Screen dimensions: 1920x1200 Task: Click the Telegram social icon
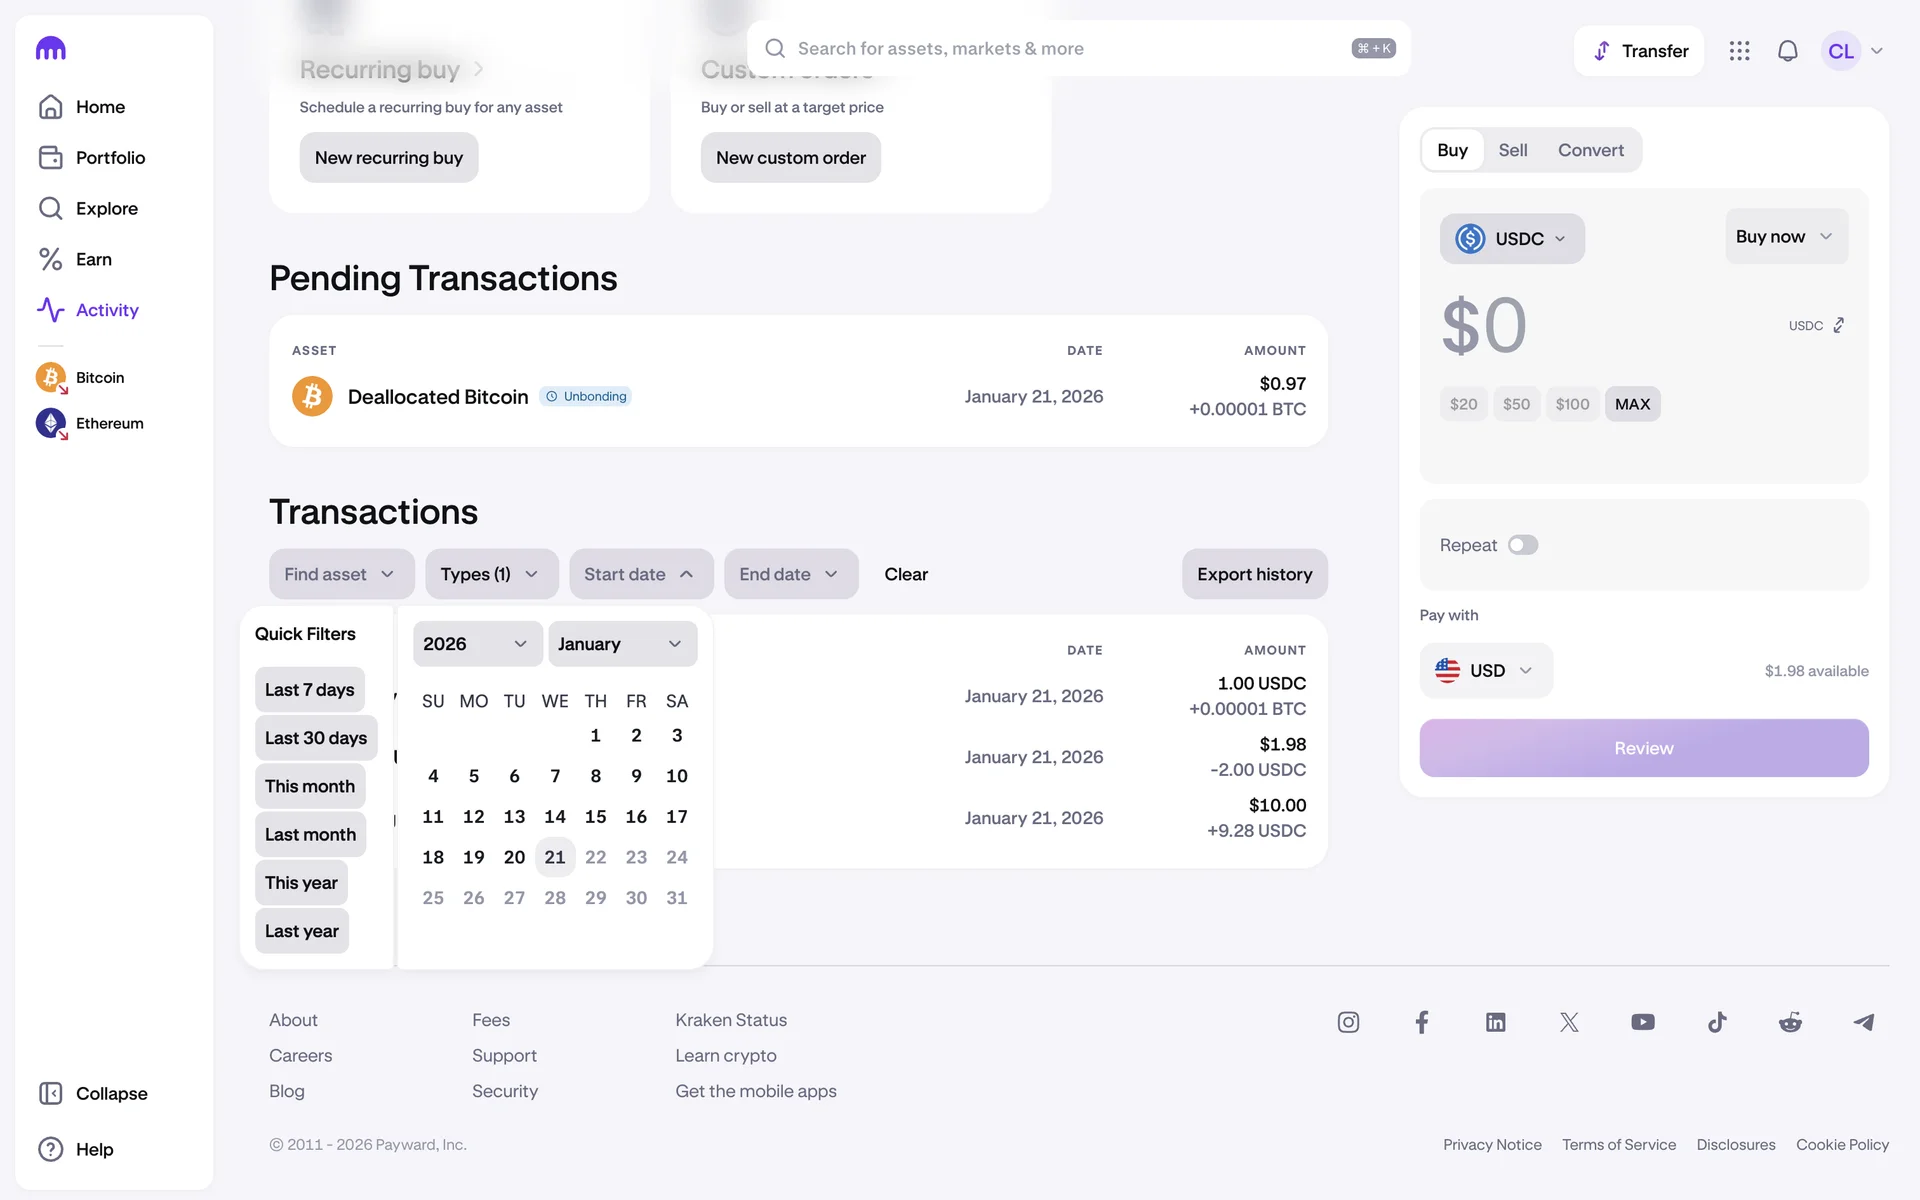(x=1863, y=1022)
